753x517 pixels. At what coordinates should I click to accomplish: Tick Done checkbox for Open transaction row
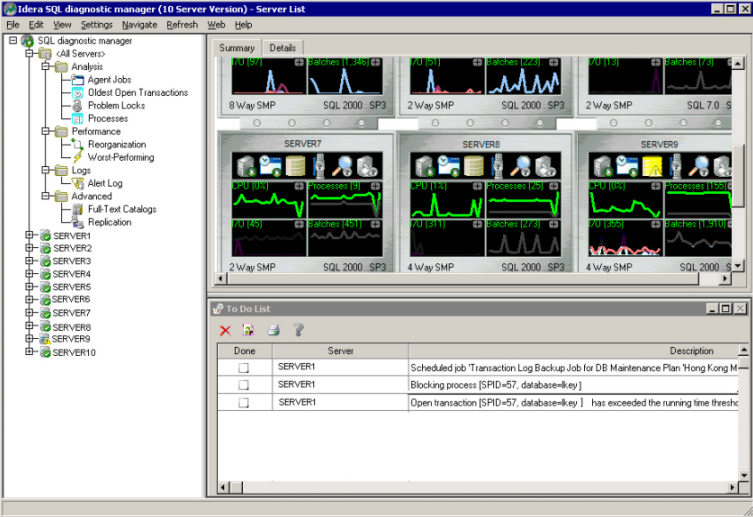[x=243, y=402]
